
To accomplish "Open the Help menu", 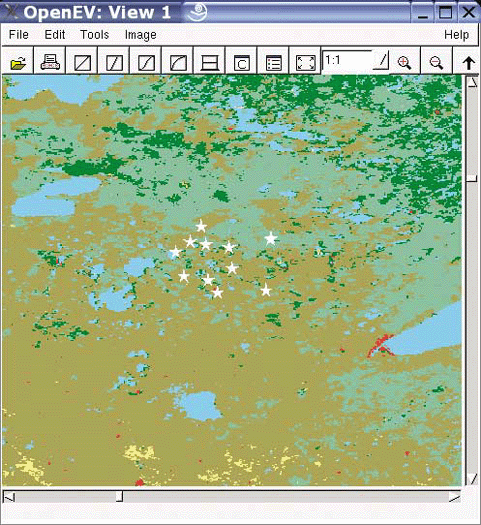I will click(x=457, y=34).
